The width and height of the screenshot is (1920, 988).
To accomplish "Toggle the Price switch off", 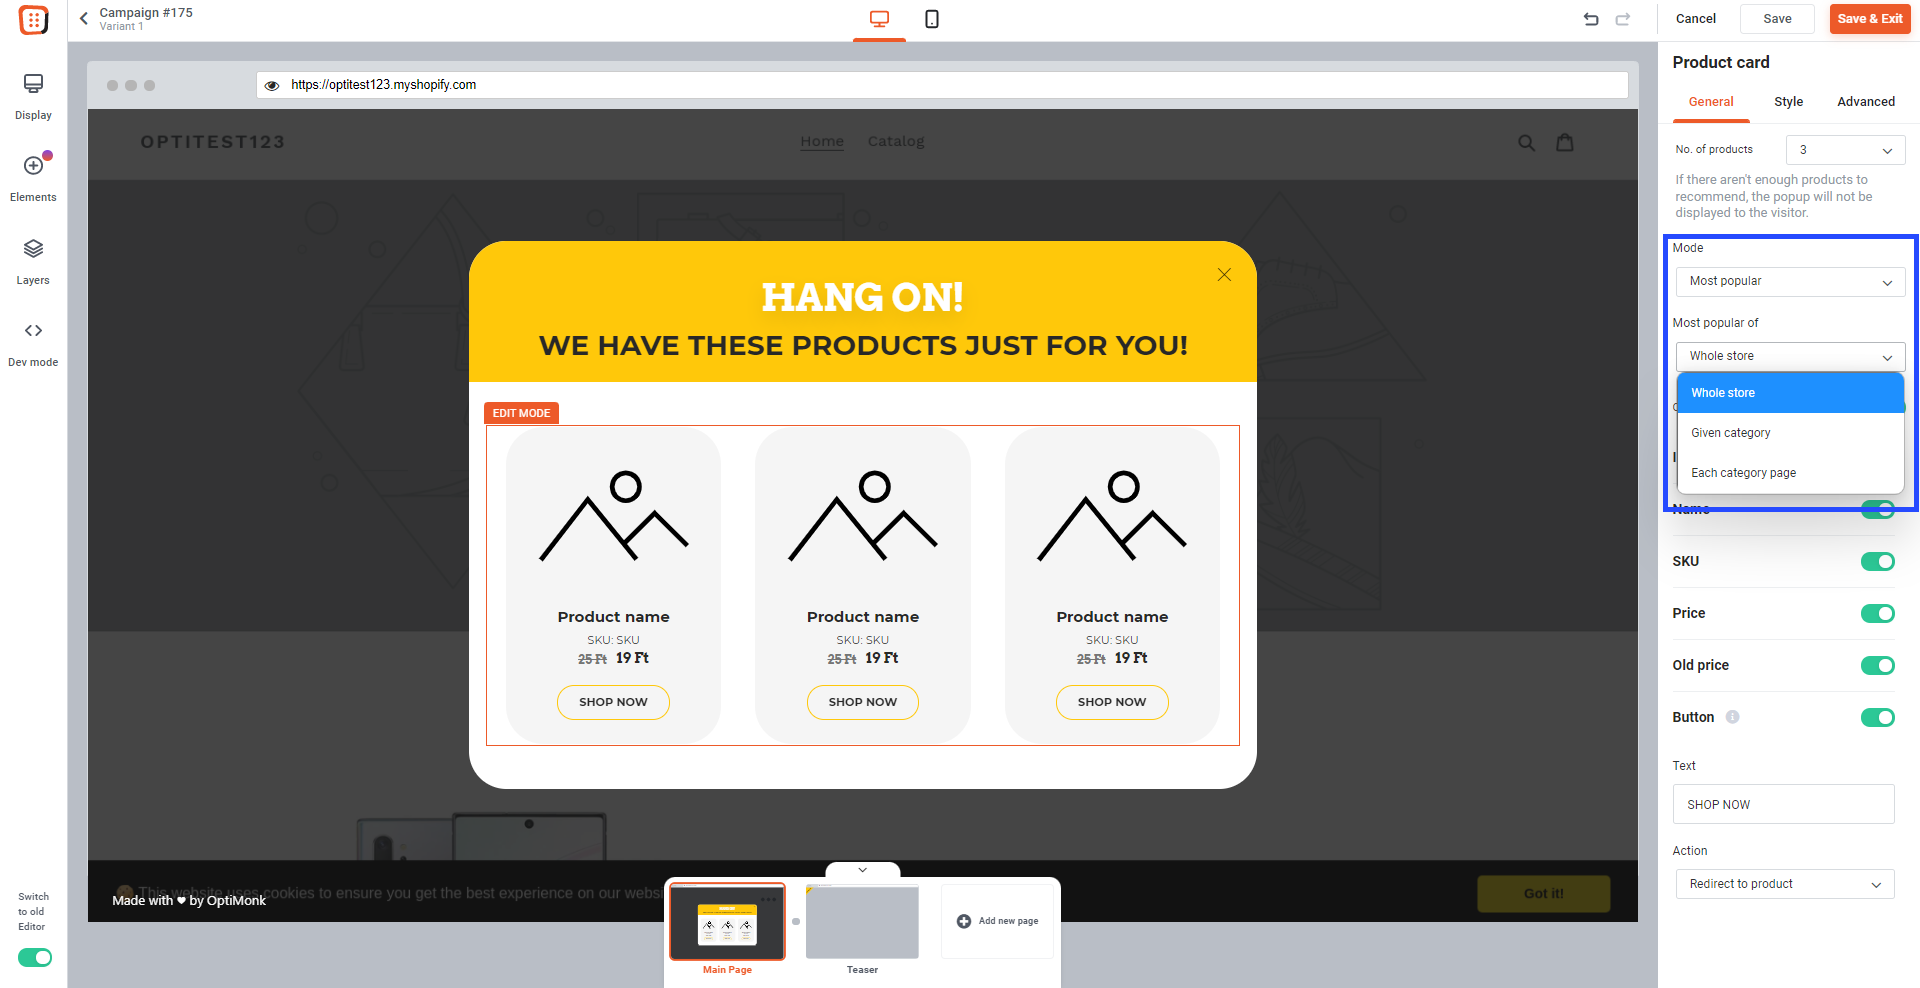I will pos(1877,614).
